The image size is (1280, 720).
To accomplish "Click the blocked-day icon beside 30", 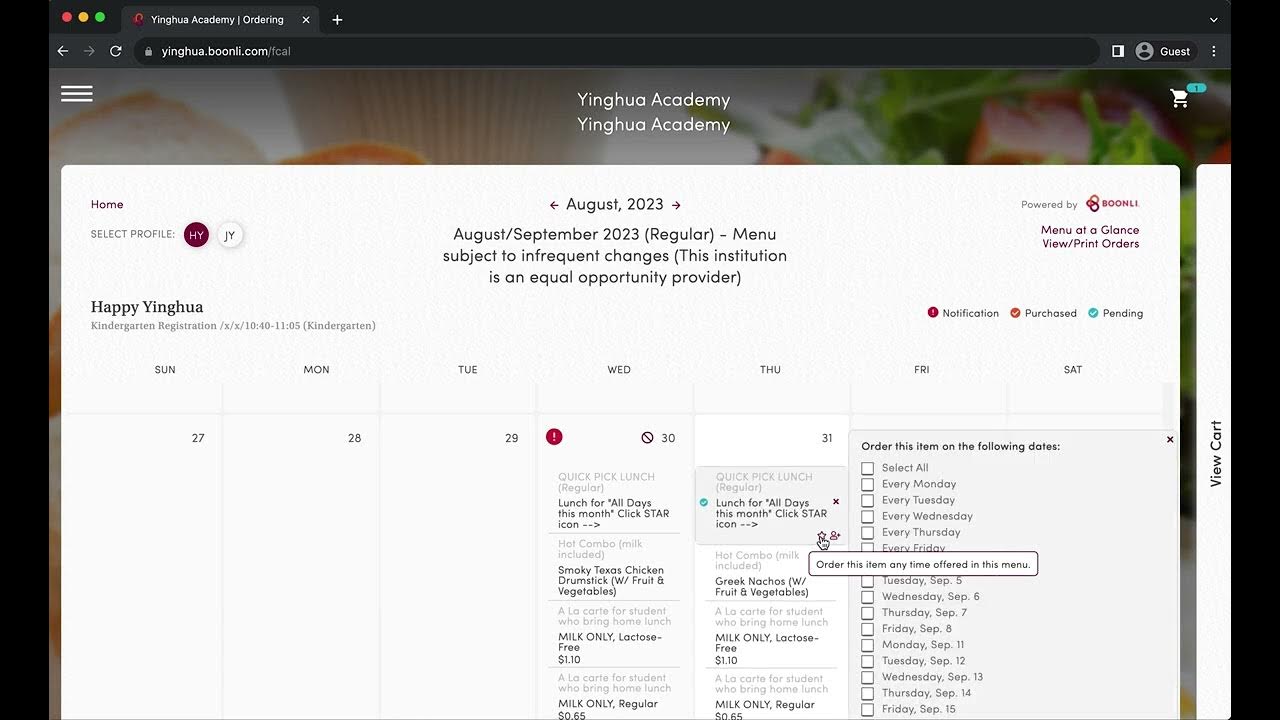I will click(647, 438).
